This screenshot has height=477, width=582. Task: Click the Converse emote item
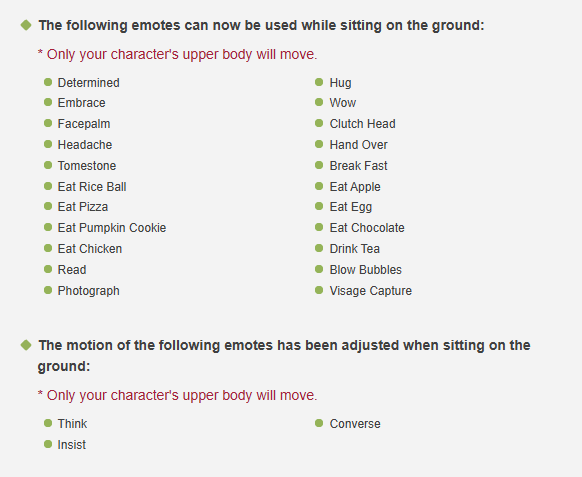355,424
